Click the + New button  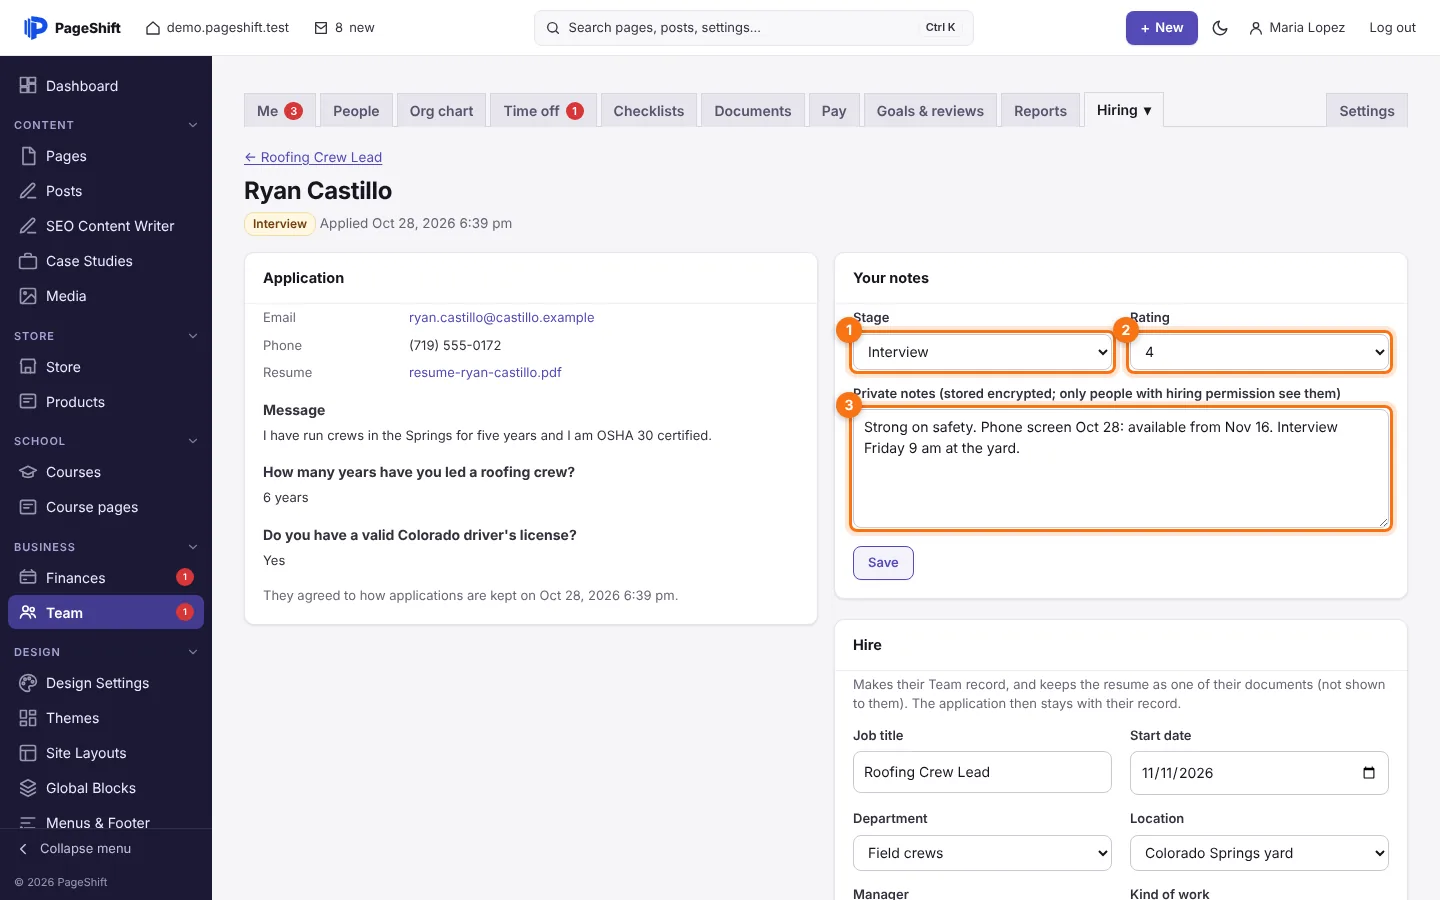(x=1162, y=28)
